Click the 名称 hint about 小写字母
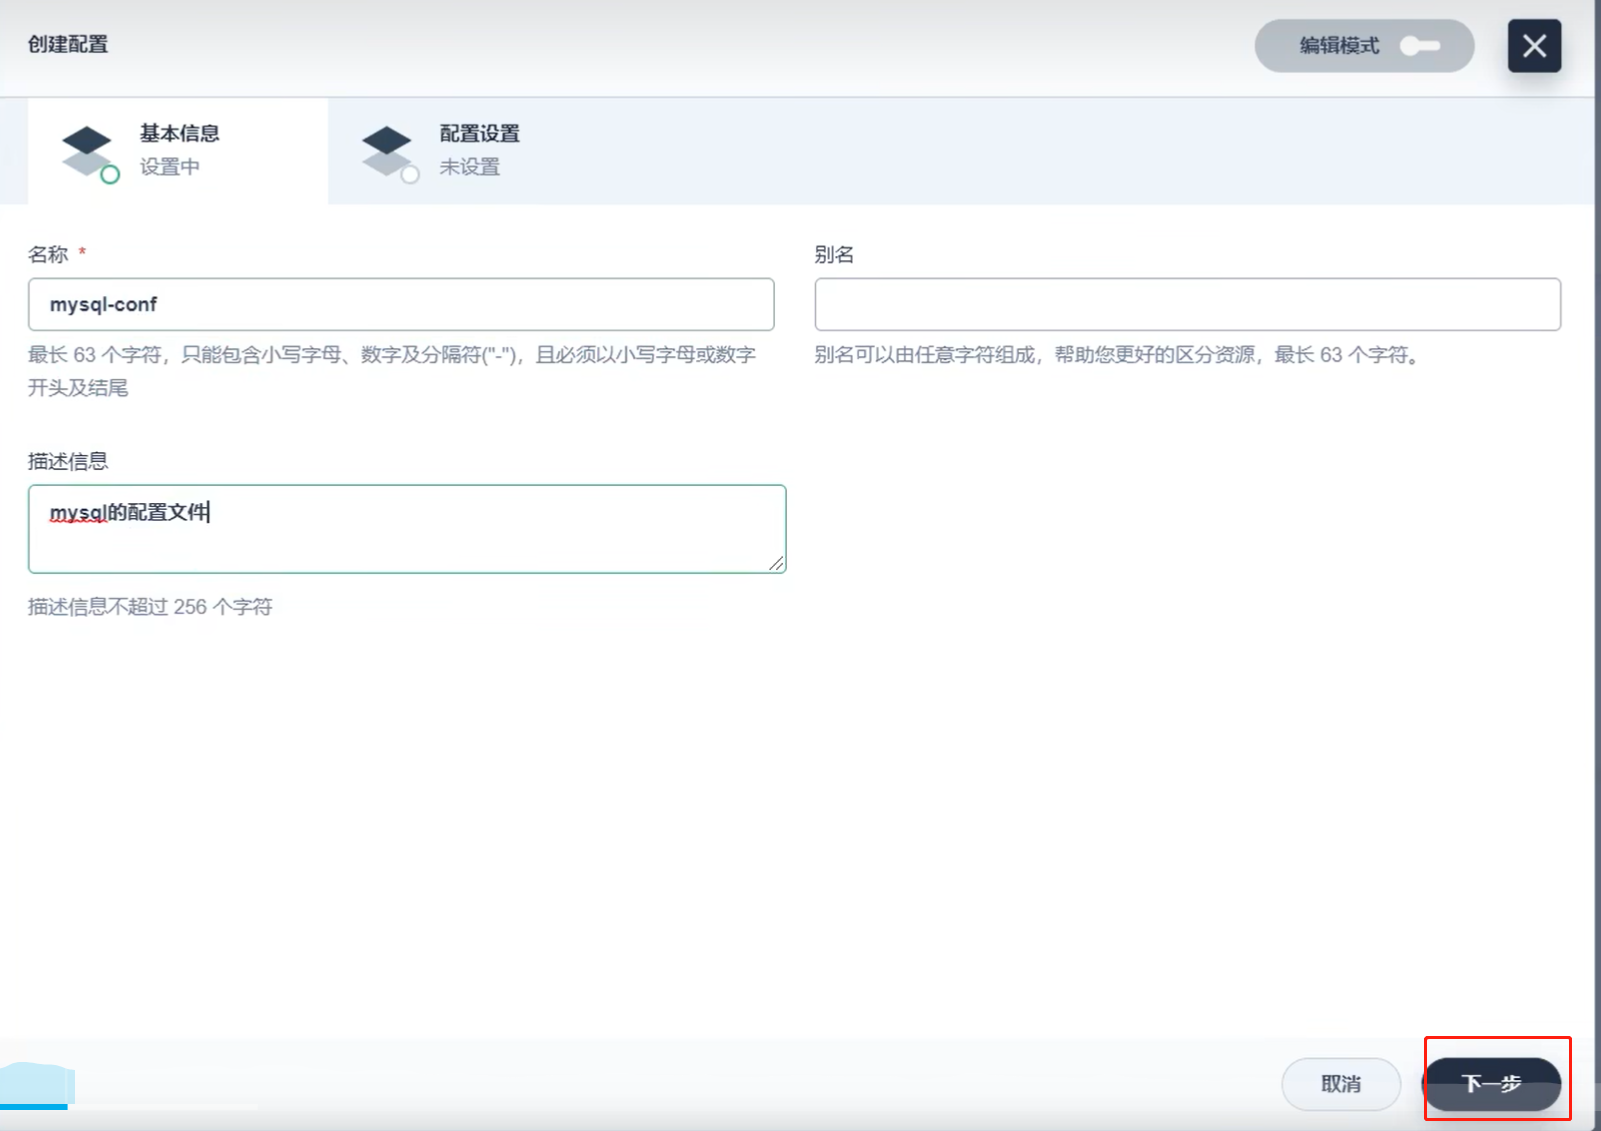Viewport: 1601px width, 1131px height. pos(392,371)
